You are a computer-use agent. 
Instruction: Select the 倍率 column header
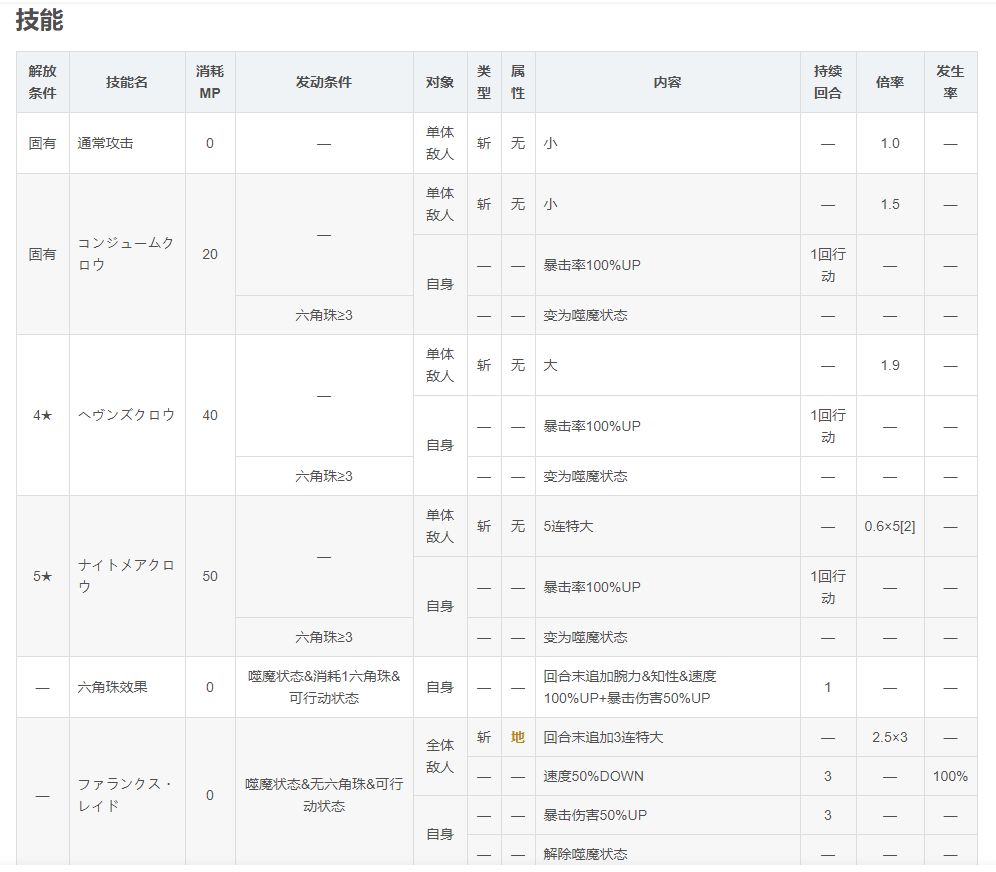click(x=889, y=82)
